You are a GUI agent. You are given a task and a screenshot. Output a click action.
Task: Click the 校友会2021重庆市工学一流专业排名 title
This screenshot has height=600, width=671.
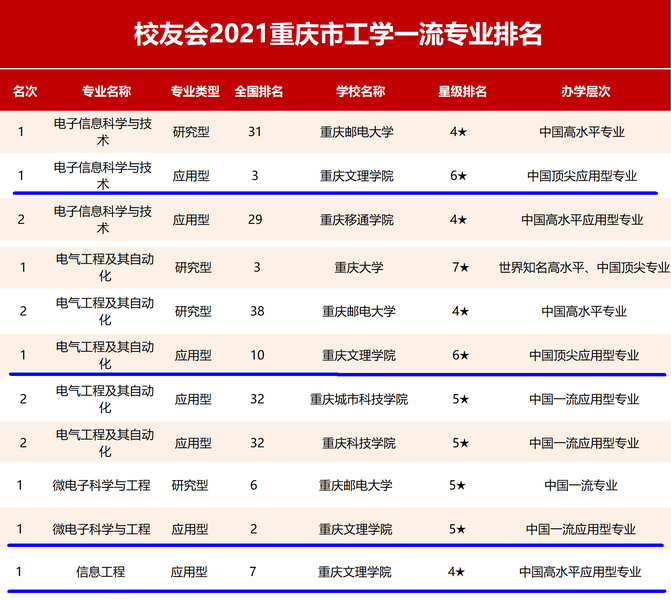point(337,34)
